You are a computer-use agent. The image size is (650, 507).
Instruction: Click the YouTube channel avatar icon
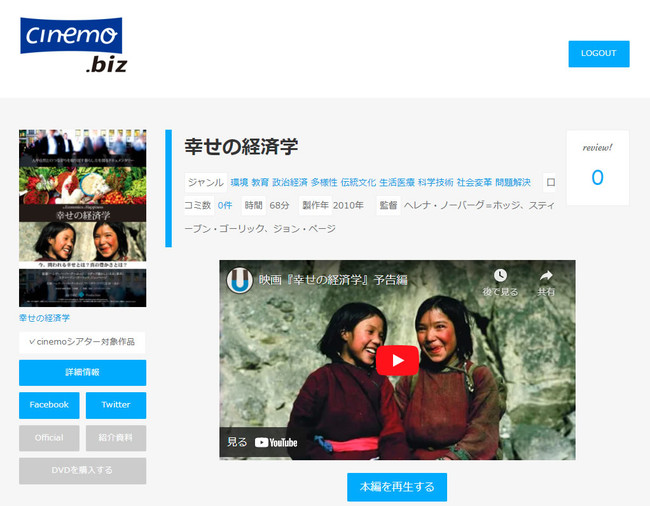coord(239,280)
